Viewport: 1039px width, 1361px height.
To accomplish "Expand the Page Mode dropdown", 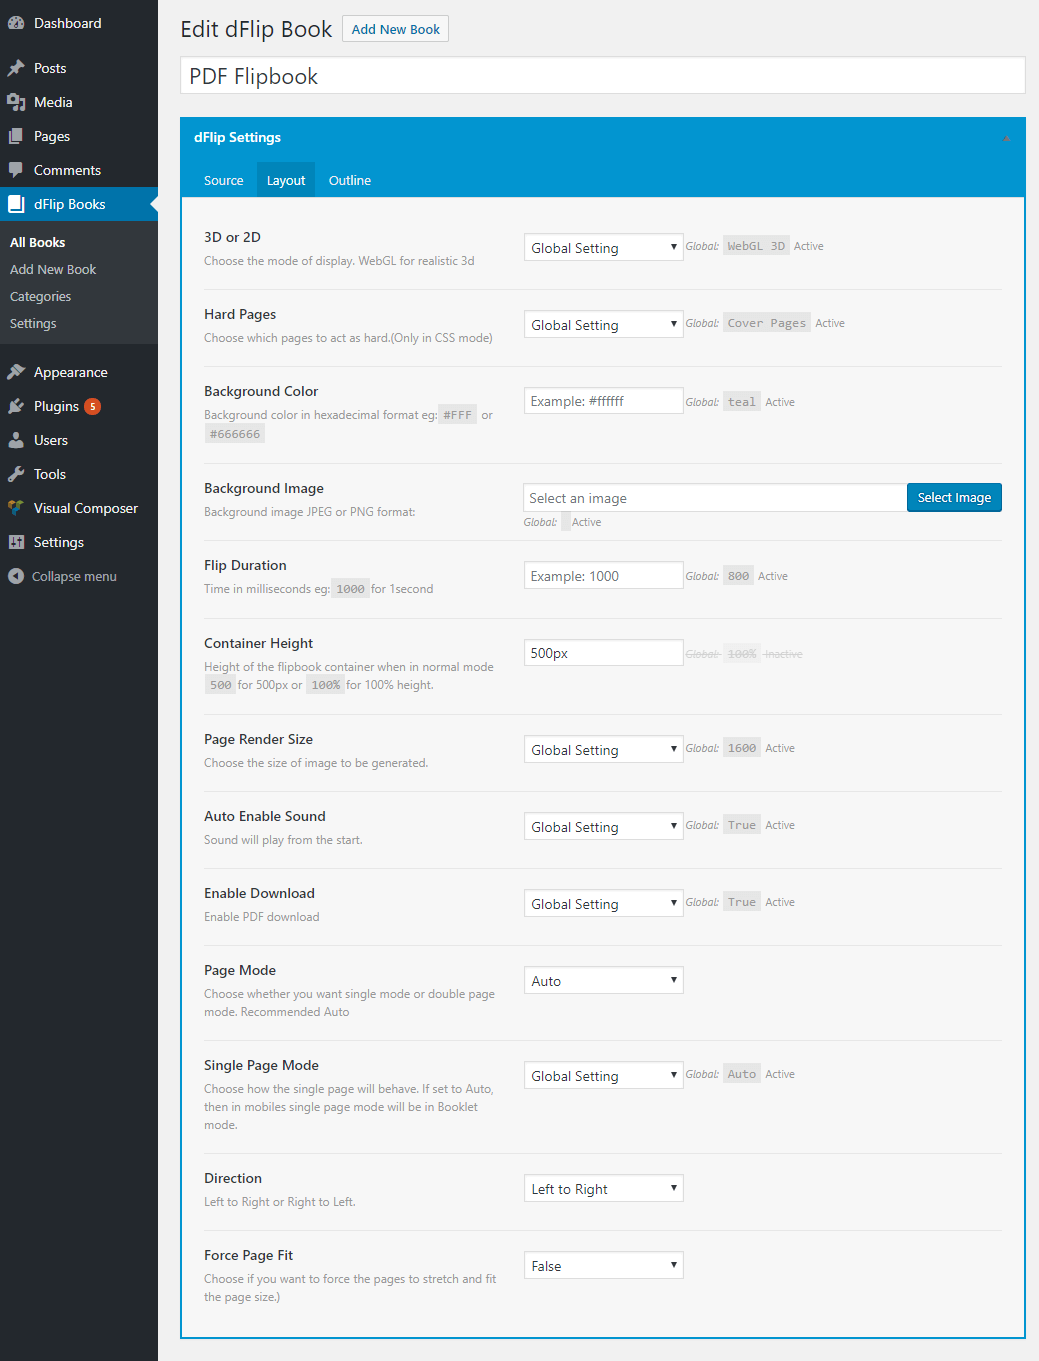I will (603, 980).
